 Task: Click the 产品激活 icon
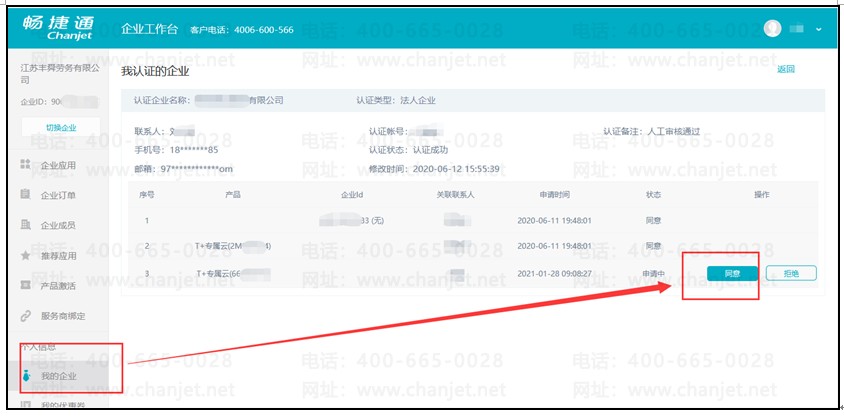coord(25,285)
